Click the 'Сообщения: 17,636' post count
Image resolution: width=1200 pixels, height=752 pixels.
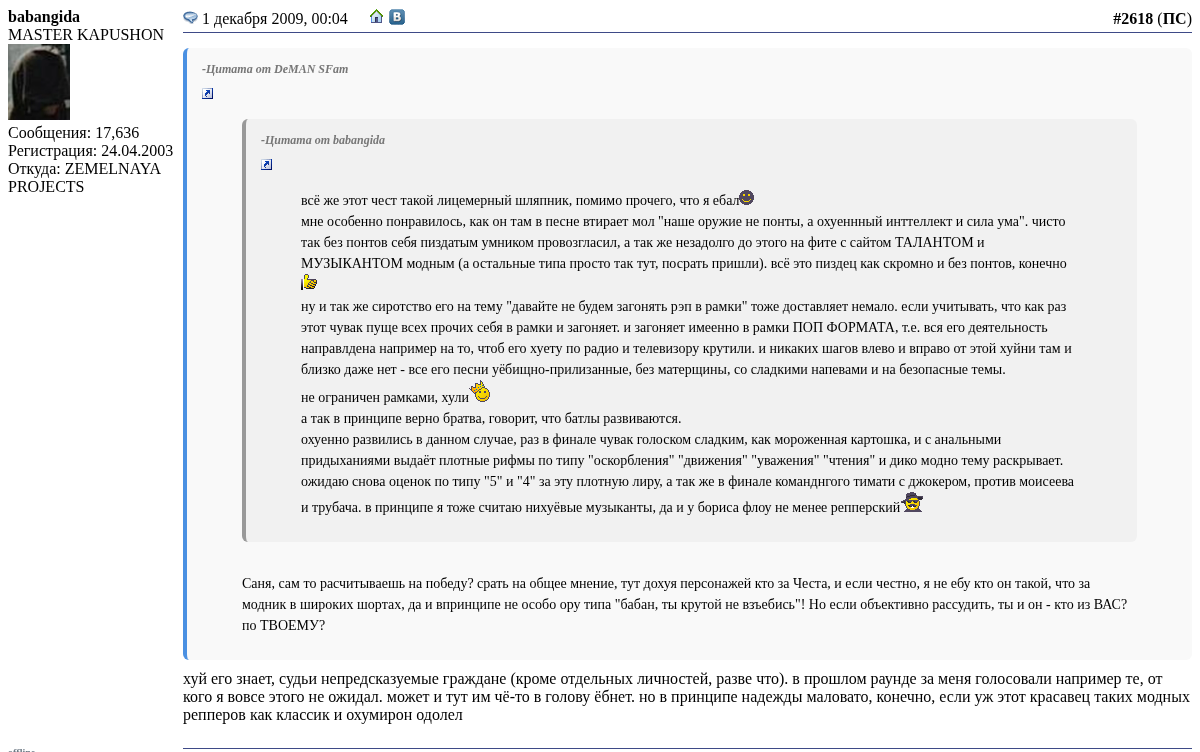tap(73, 133)
